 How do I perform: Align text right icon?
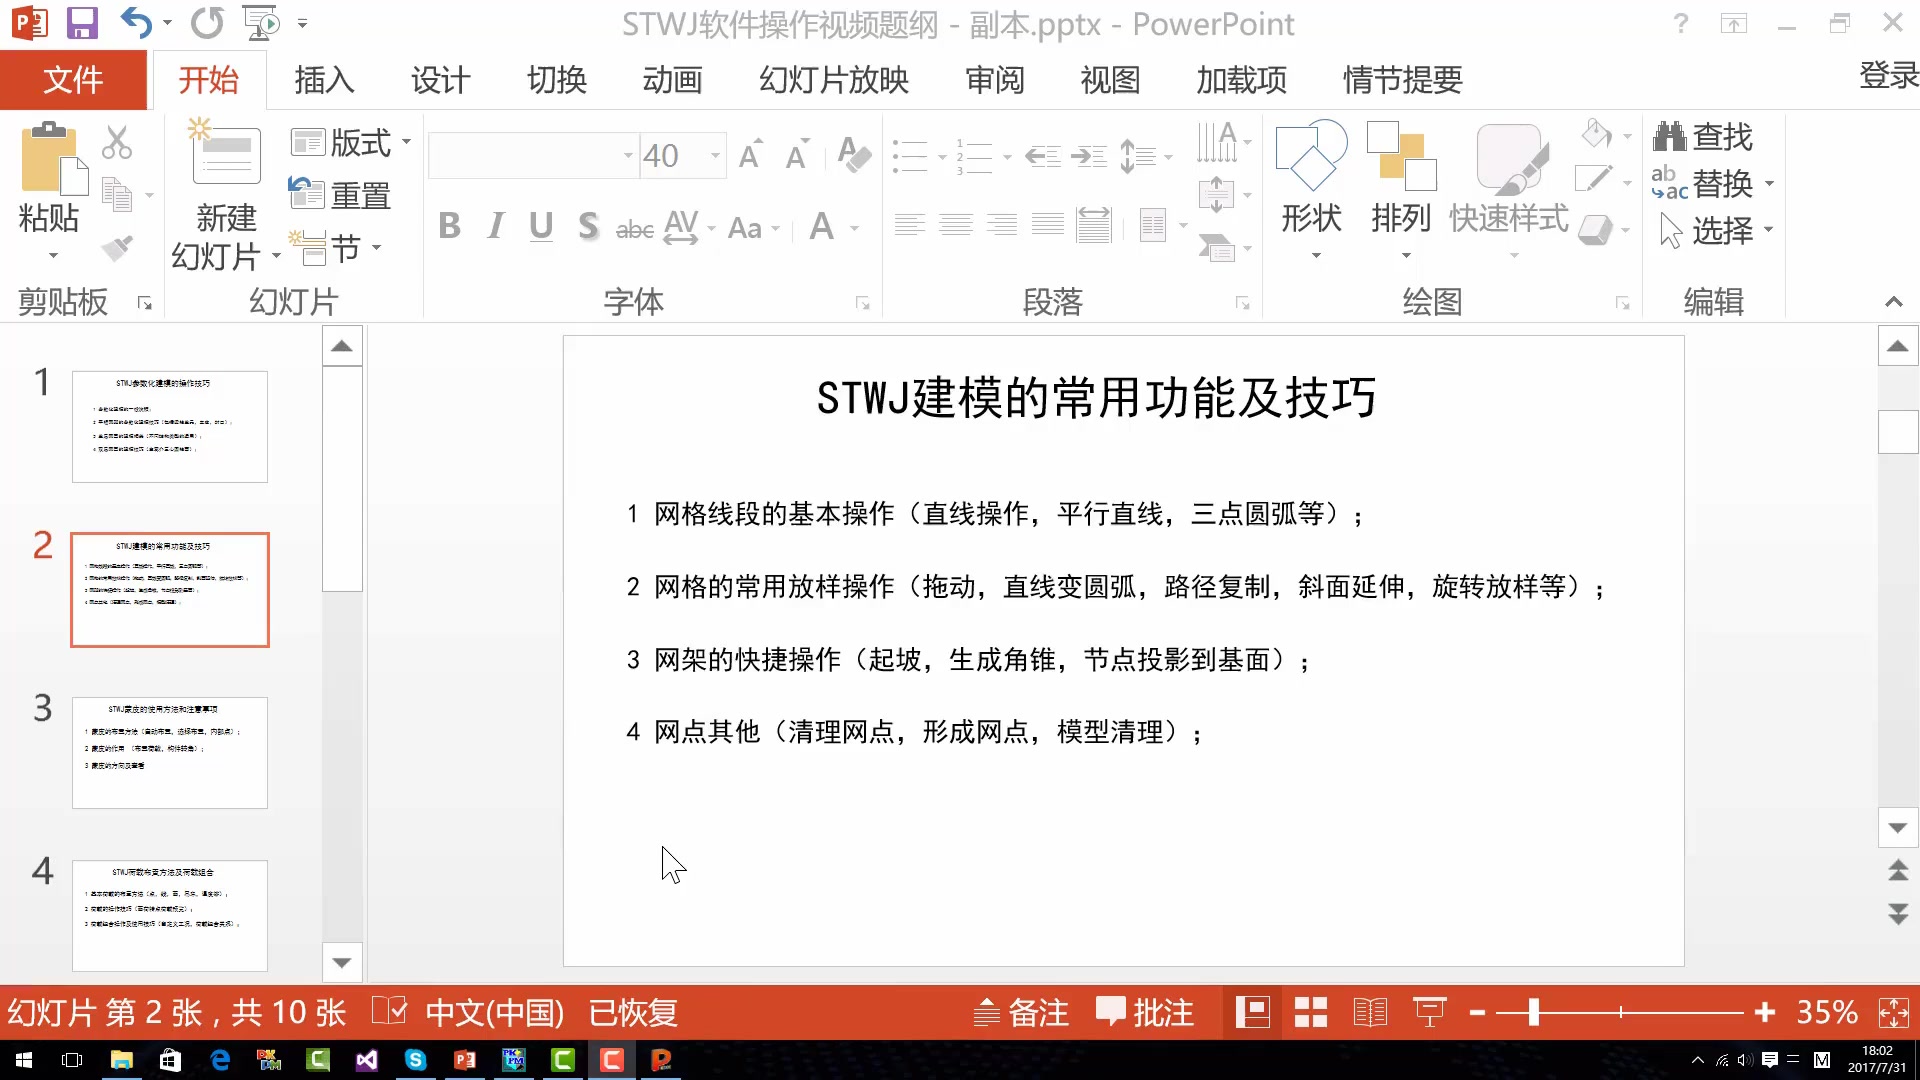[1002, 225]
